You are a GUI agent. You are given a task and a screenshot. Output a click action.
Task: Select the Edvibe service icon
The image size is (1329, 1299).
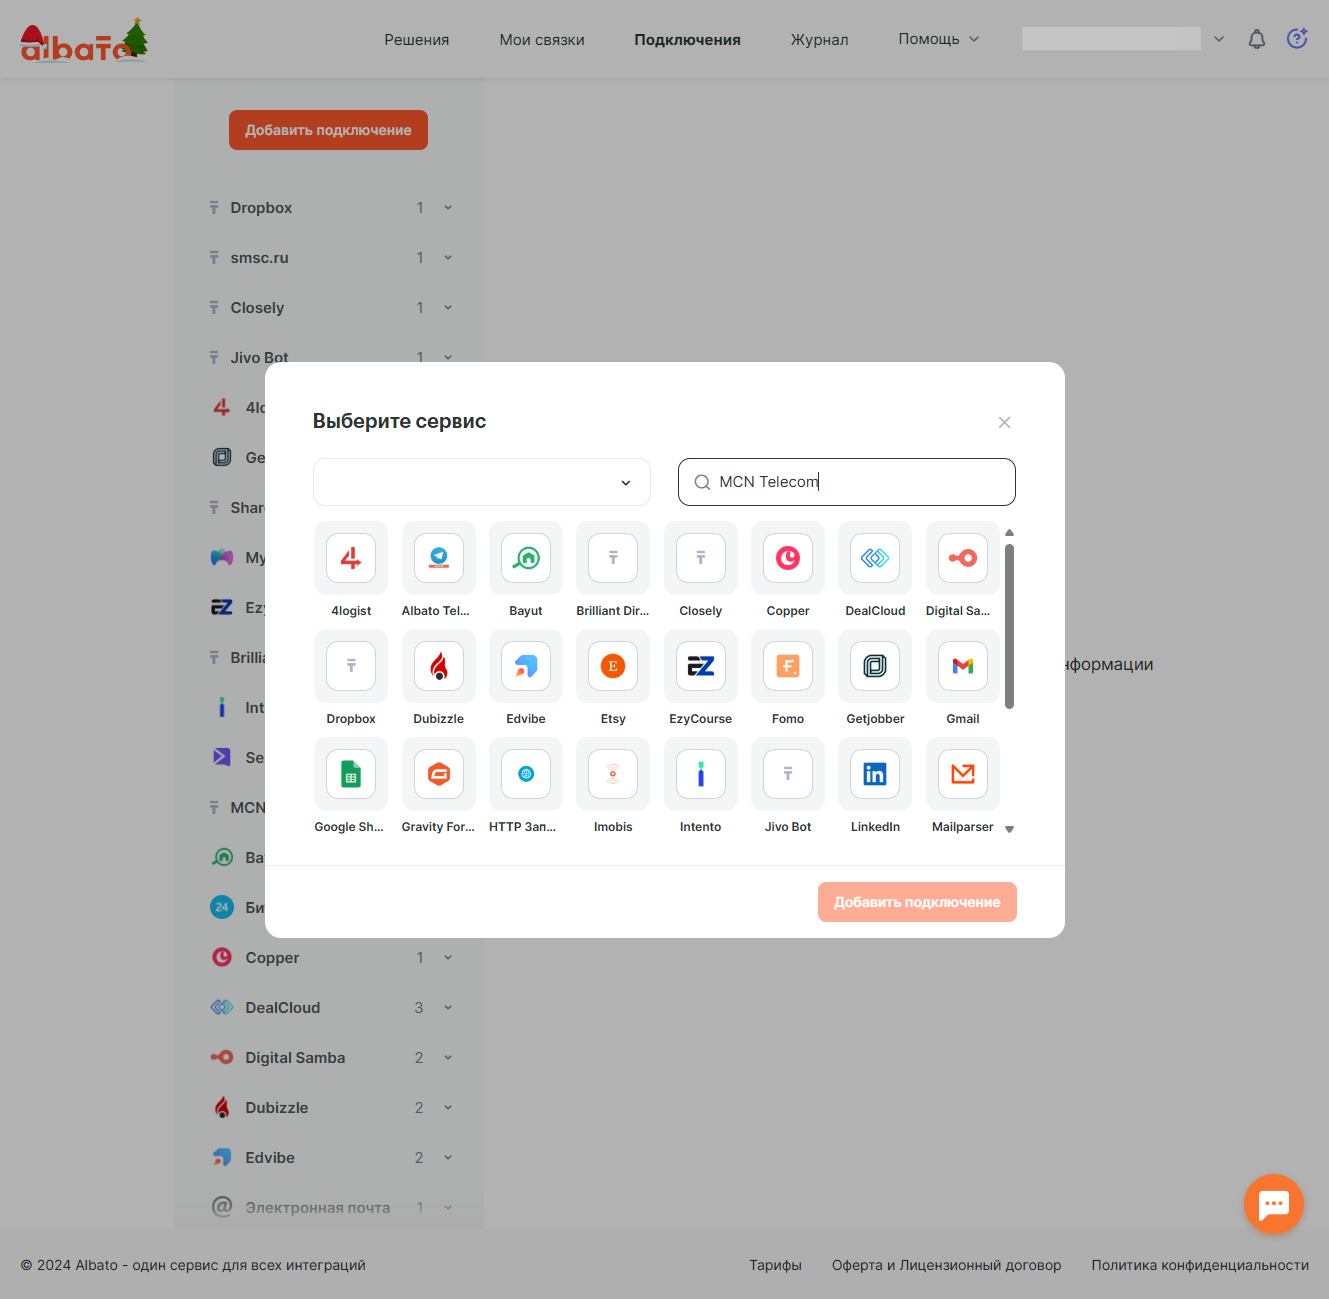tap(526, 666)
